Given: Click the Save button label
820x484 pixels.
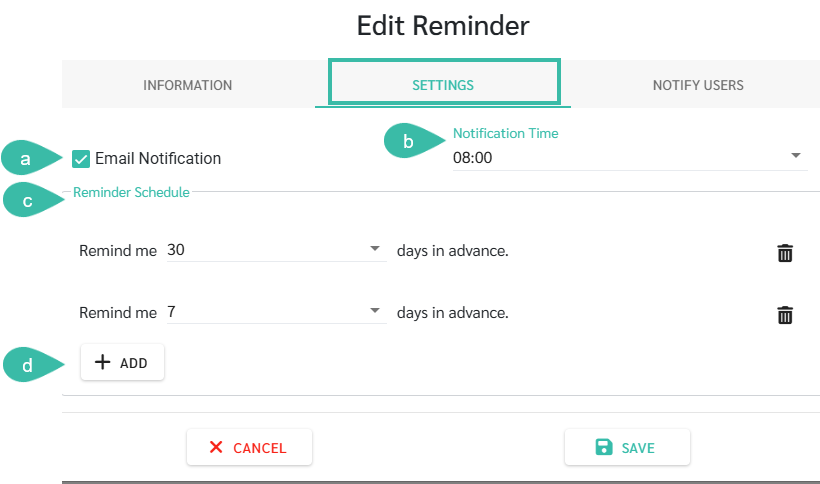Looking at the screenshot, I should click(638, 448).
